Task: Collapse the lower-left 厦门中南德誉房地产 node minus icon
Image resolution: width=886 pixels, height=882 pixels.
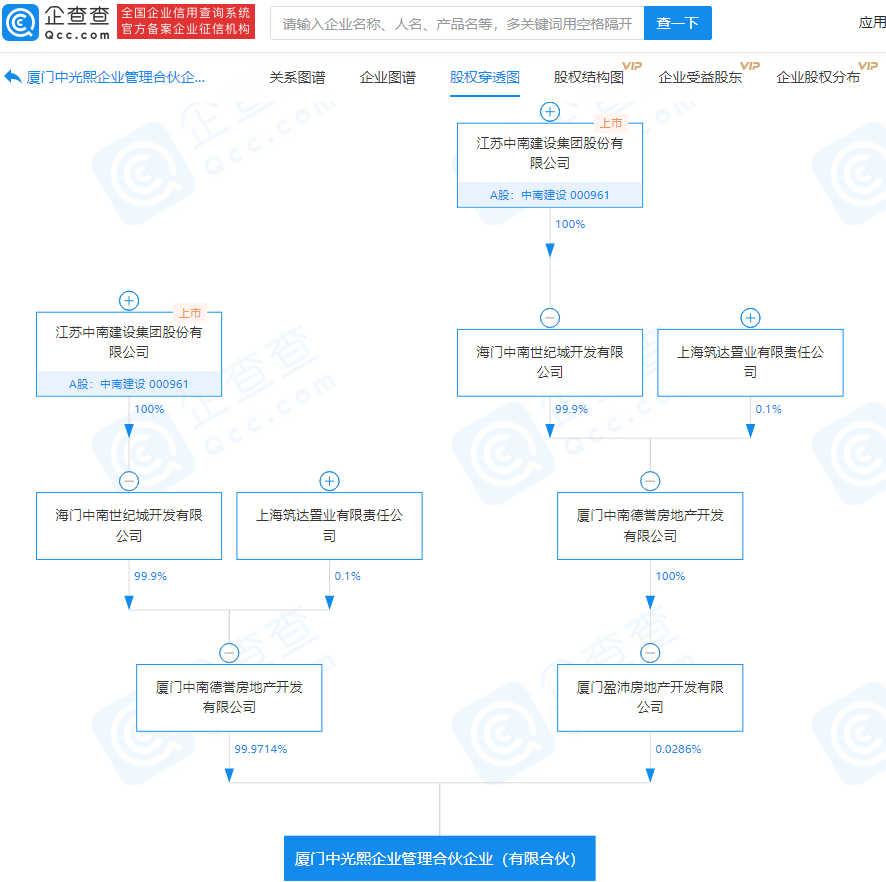Action: click(229, 653)
